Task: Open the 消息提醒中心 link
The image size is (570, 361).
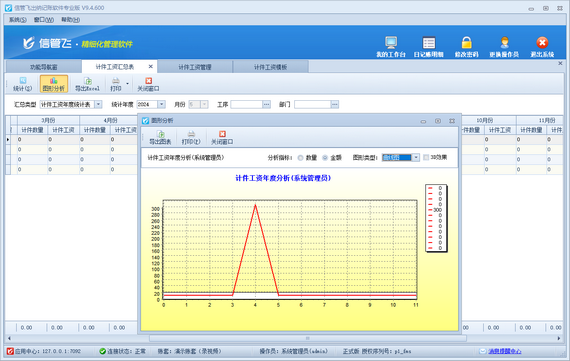Action: (x=504, y=351)
